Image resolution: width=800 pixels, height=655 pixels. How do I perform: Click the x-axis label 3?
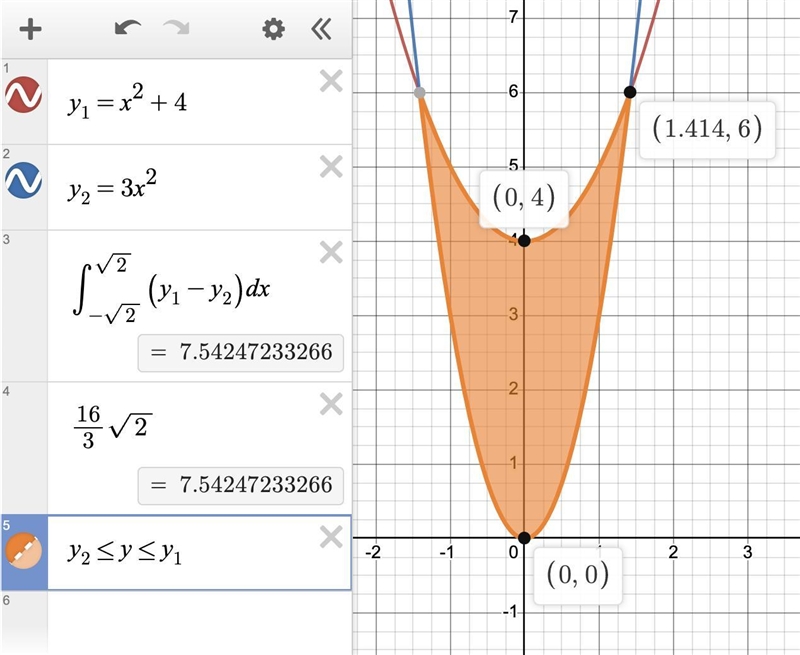[x=747, y=552]
